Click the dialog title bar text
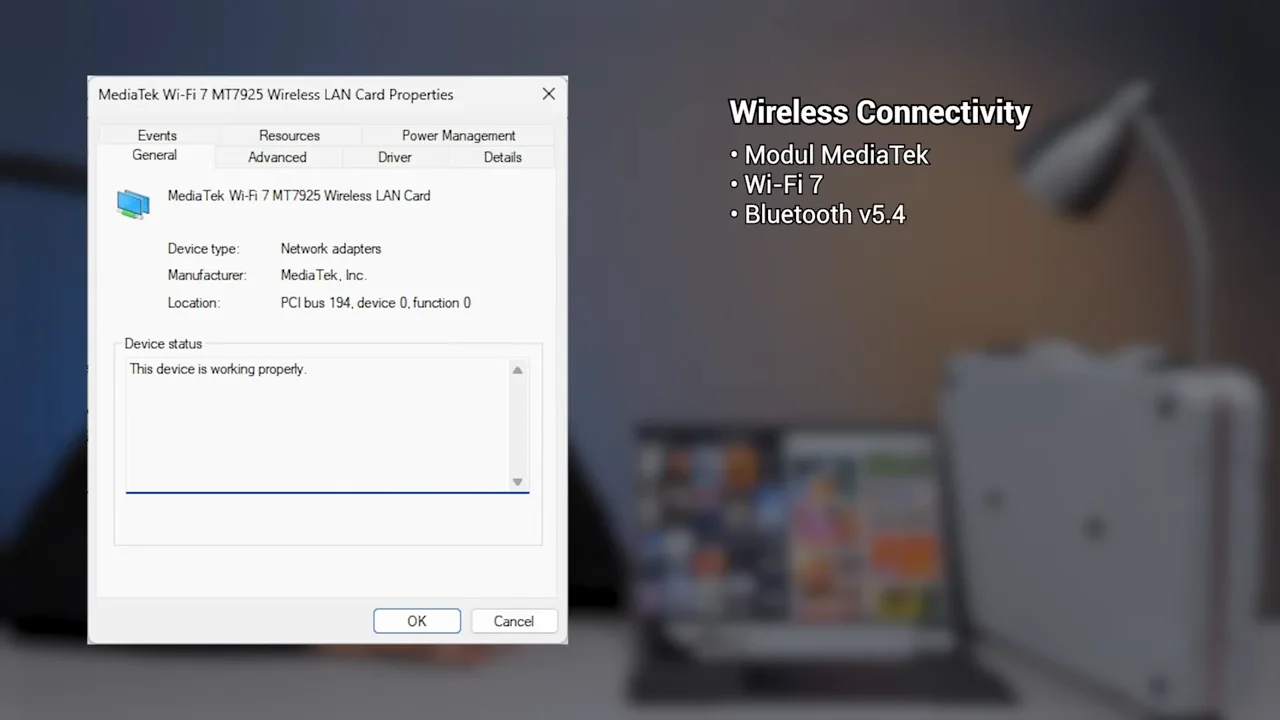This screenshot has height=720, width=1280. (275, 95)
